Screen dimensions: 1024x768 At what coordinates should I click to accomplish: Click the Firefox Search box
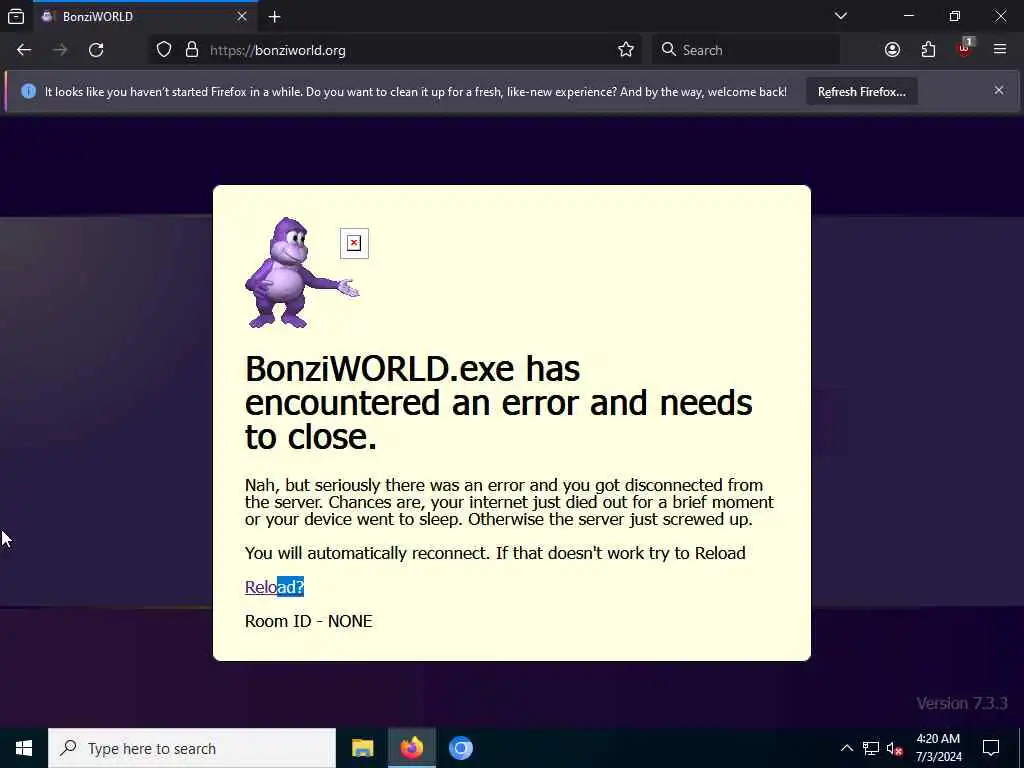coord(745,50)
